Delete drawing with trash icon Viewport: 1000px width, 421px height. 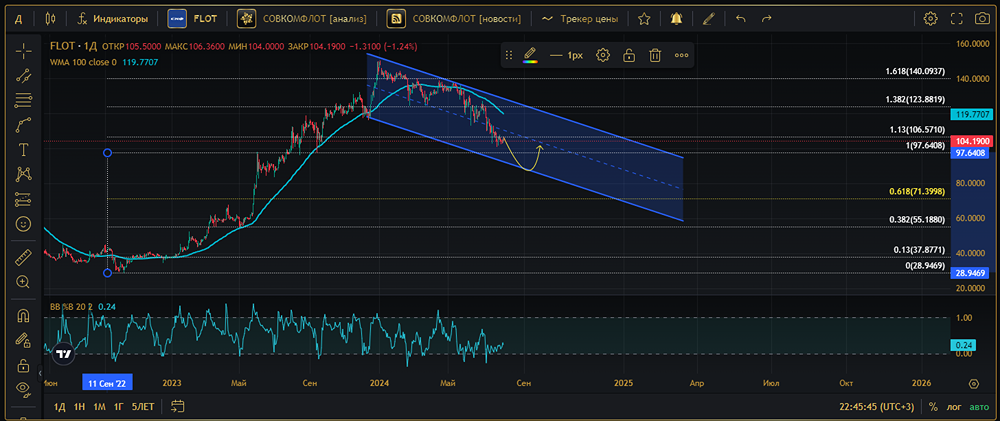654,55
